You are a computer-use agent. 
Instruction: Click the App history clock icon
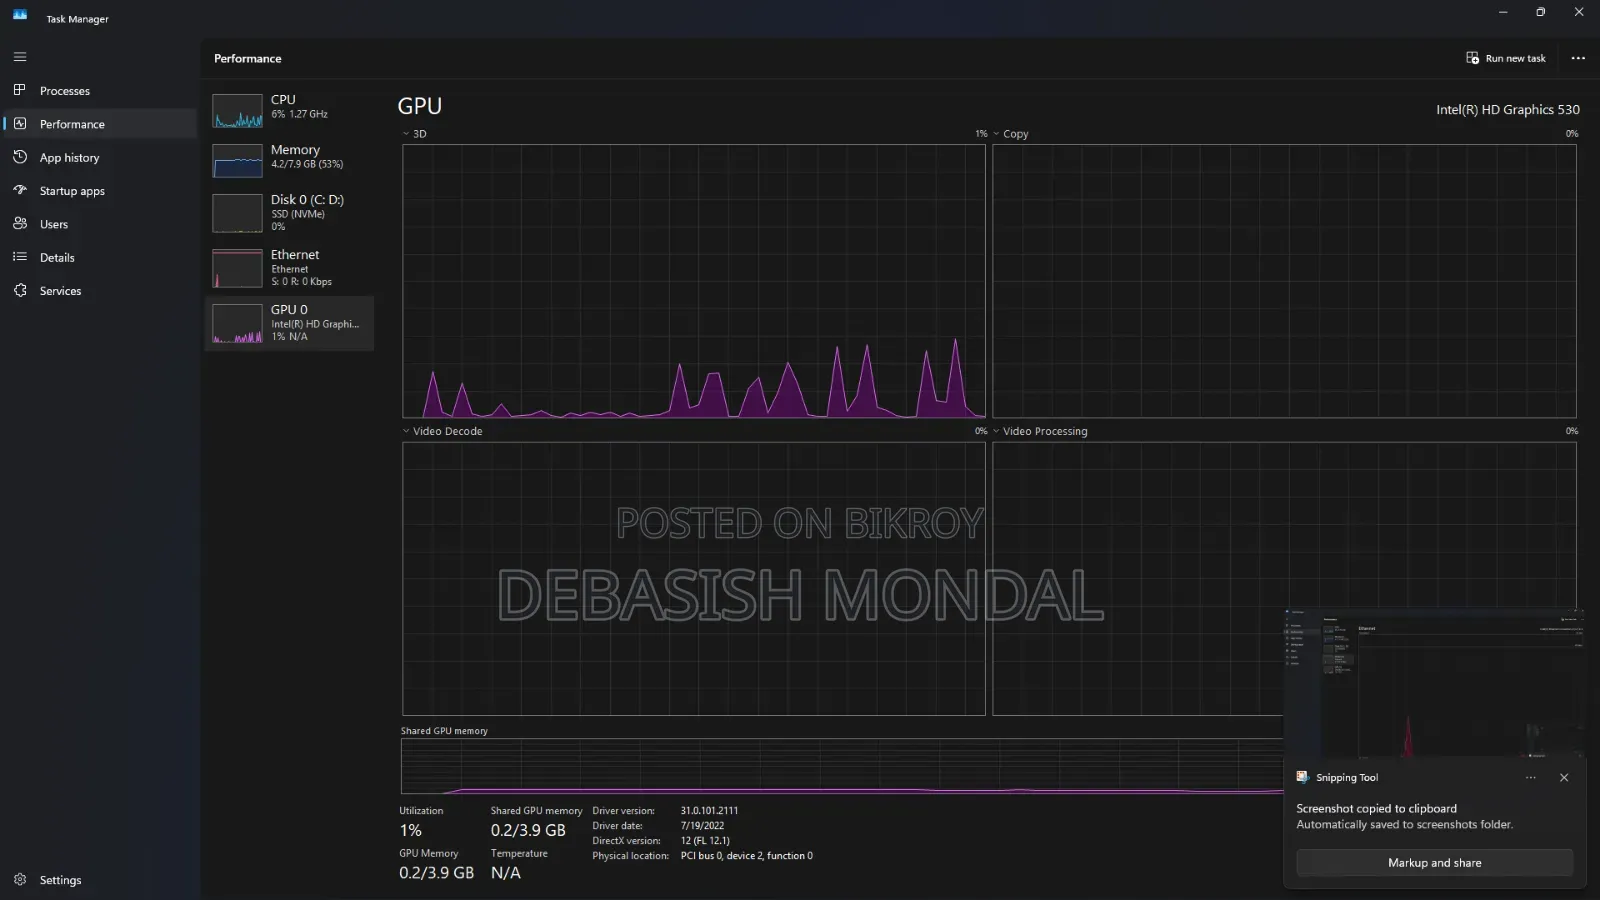coord(20,157)
